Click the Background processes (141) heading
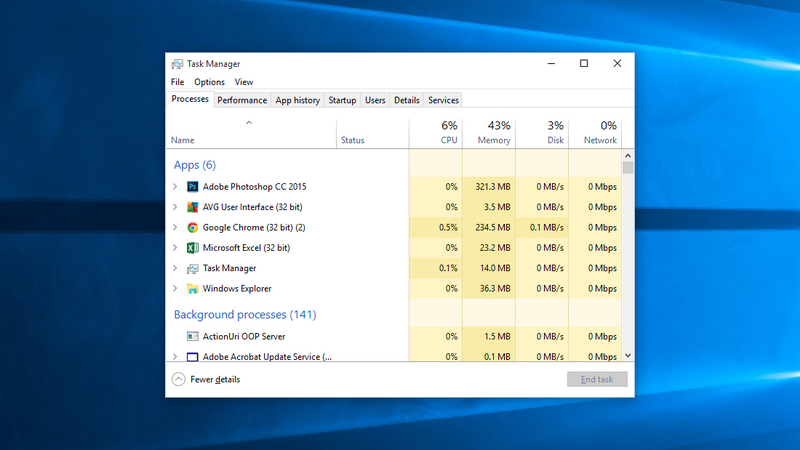 coord(245,314)
